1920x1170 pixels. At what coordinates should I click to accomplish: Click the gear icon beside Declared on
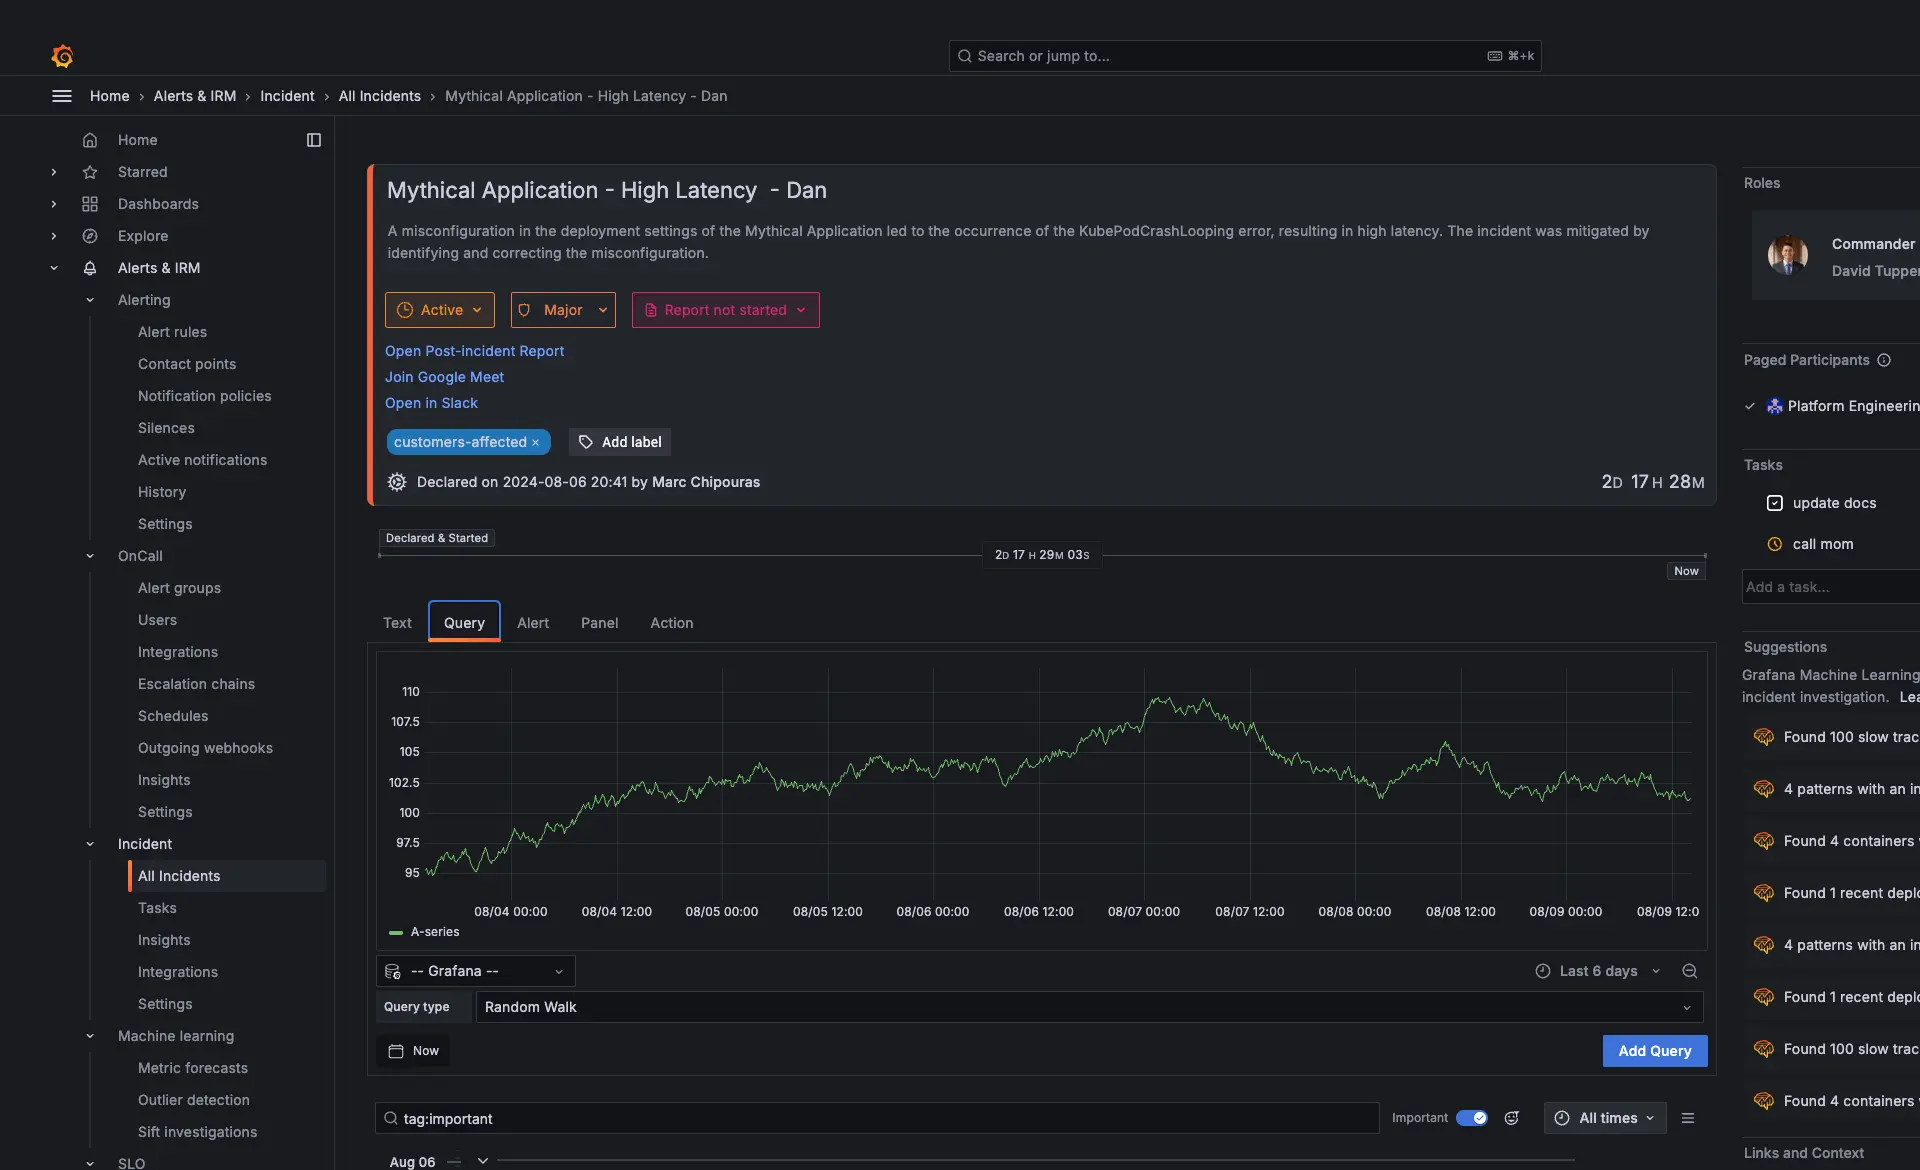pos(397,482)
